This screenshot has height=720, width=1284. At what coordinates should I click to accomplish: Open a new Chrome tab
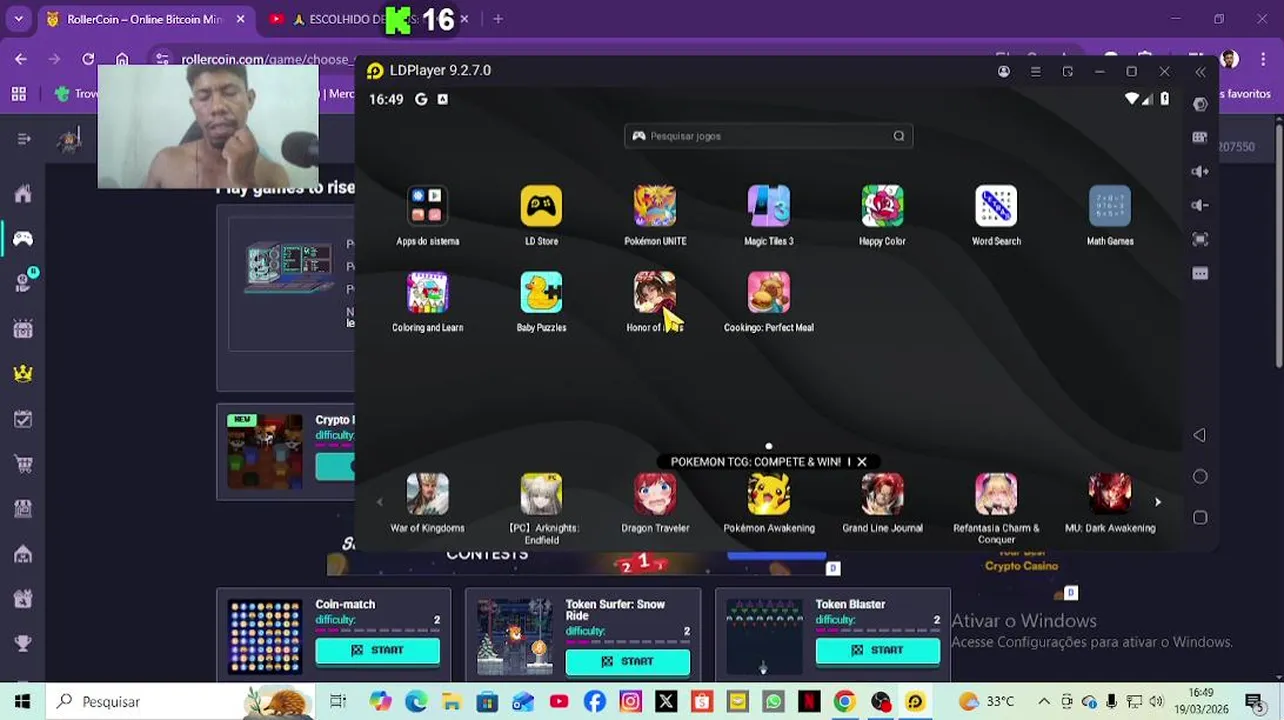[497, 19]
